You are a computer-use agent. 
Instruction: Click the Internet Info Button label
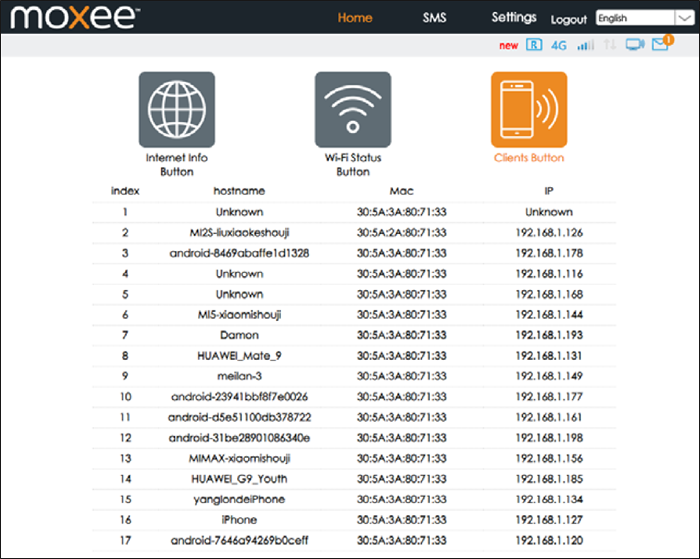pyautogui.click(x=177, y=164)
